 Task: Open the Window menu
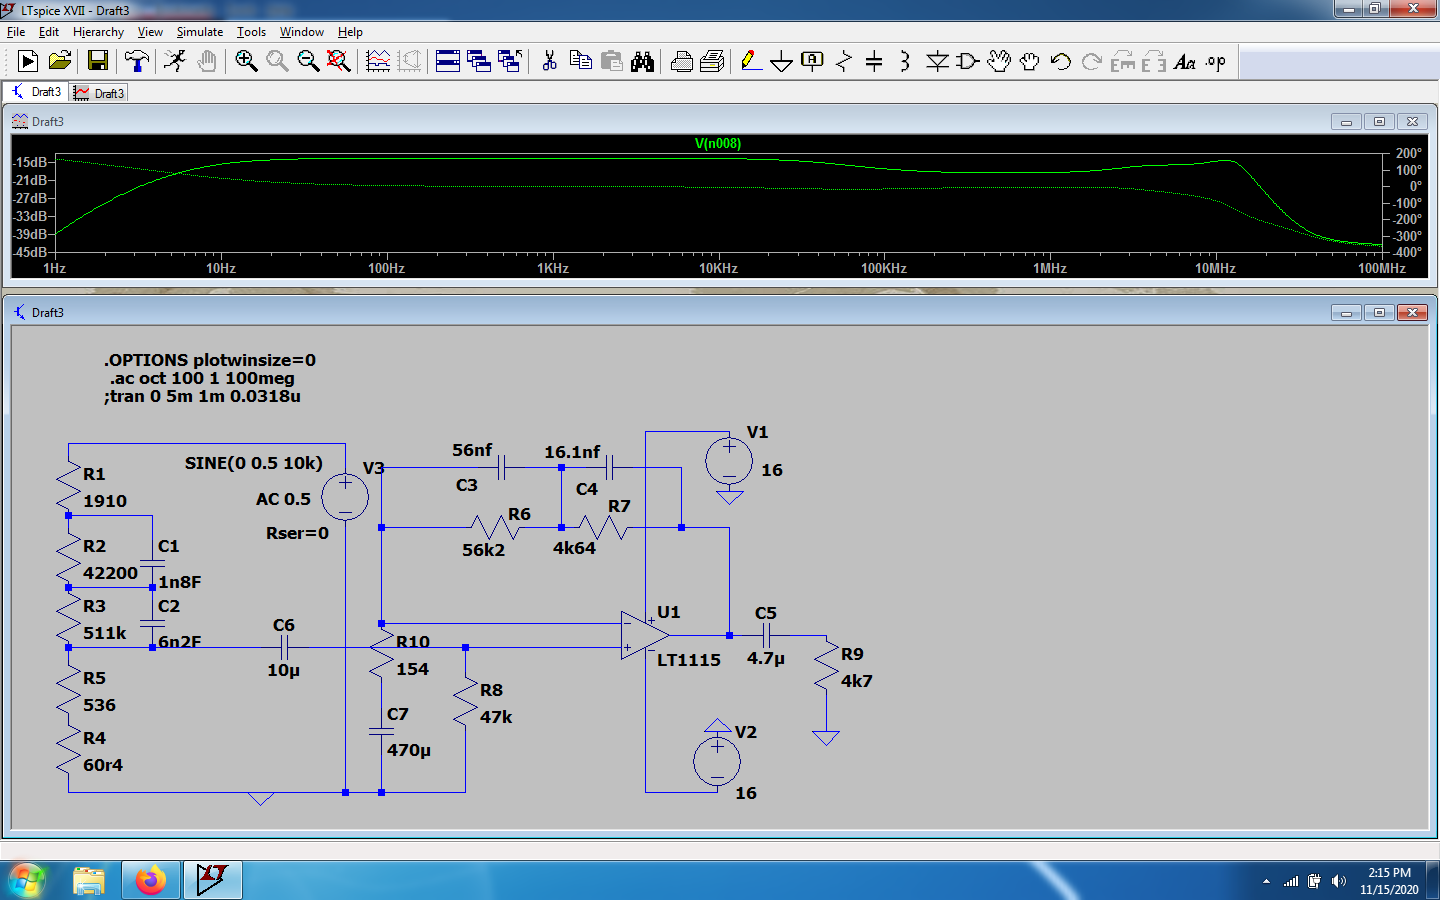301,32
